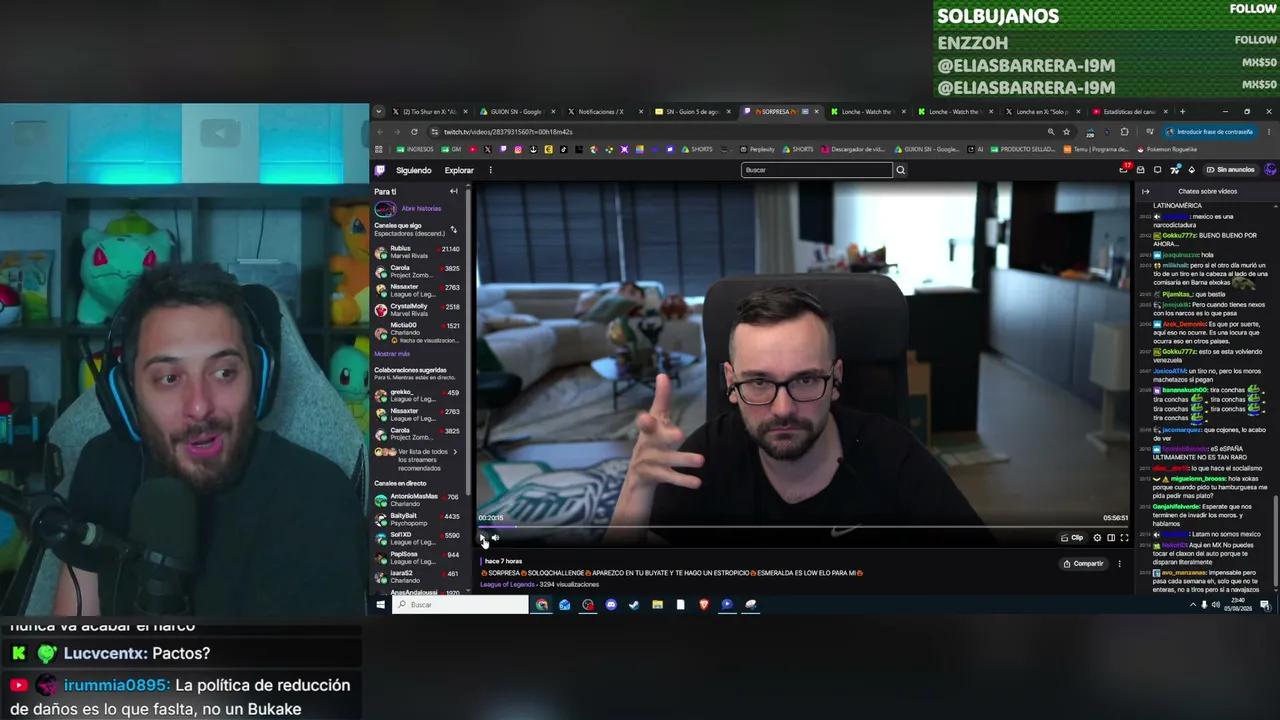Collapse the video chat panel arrow
The image size is (1280, 720).
coord(1145,191)
